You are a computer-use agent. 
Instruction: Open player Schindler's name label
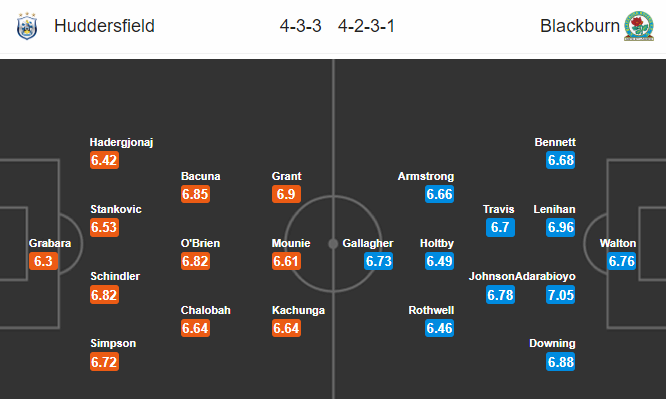pyautogui.click(x=115, y=276)
